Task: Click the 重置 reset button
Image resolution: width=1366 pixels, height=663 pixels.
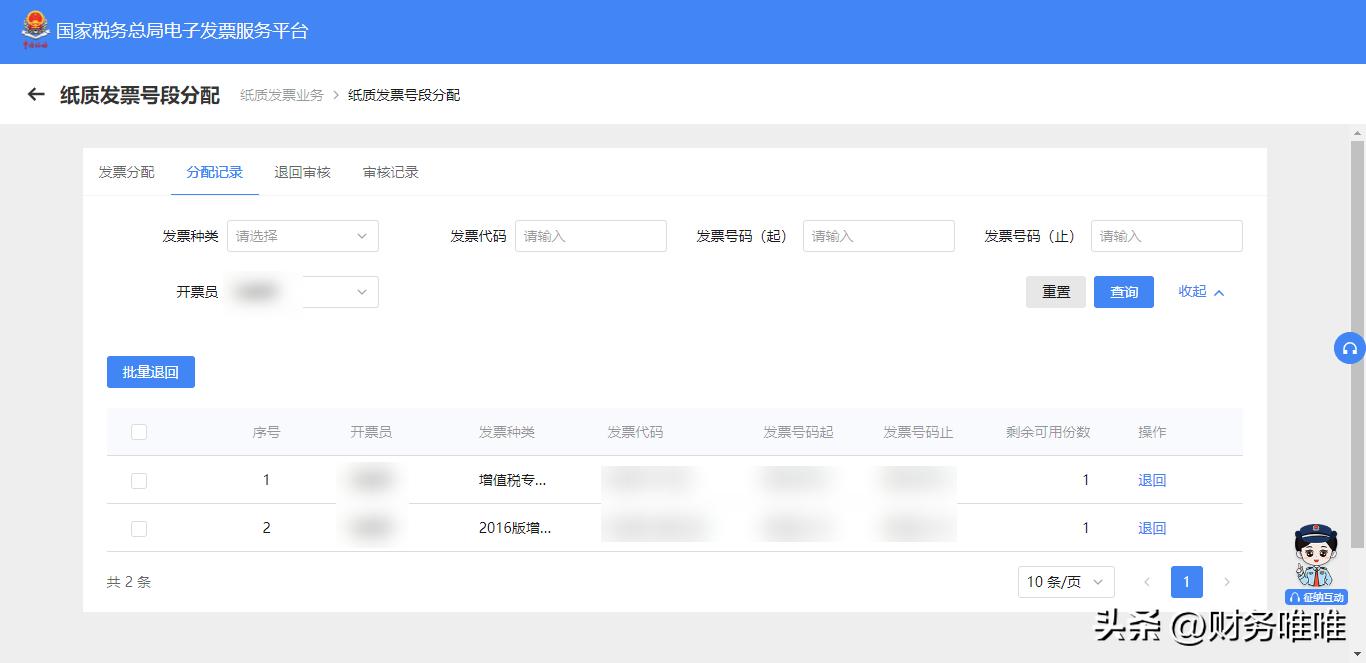Action: pyautogui.click(x=1056, y=292)
